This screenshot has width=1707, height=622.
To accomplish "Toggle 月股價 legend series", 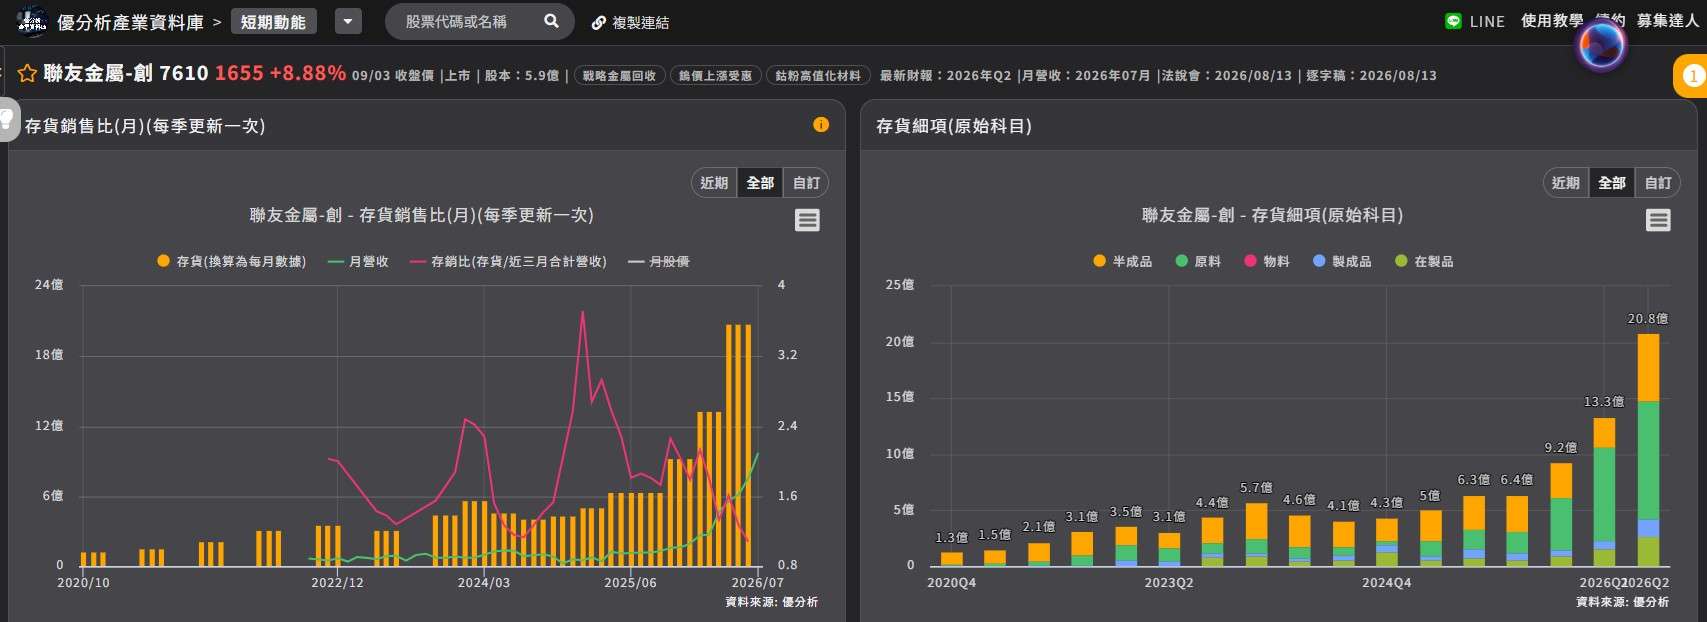I will [659, 261].
